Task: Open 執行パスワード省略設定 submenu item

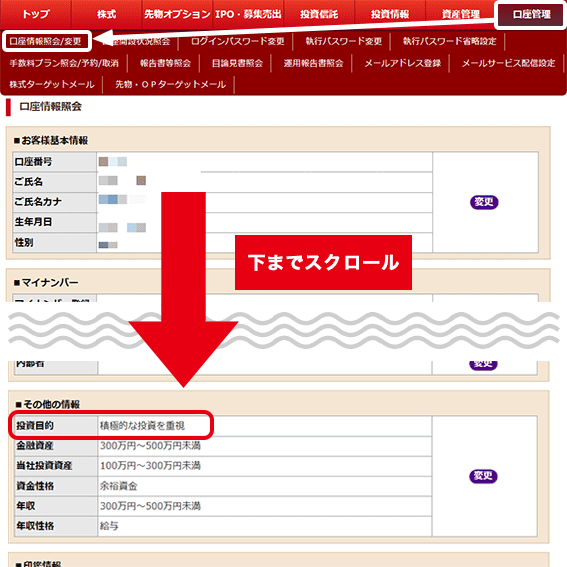Action: (x=449, y=41)
